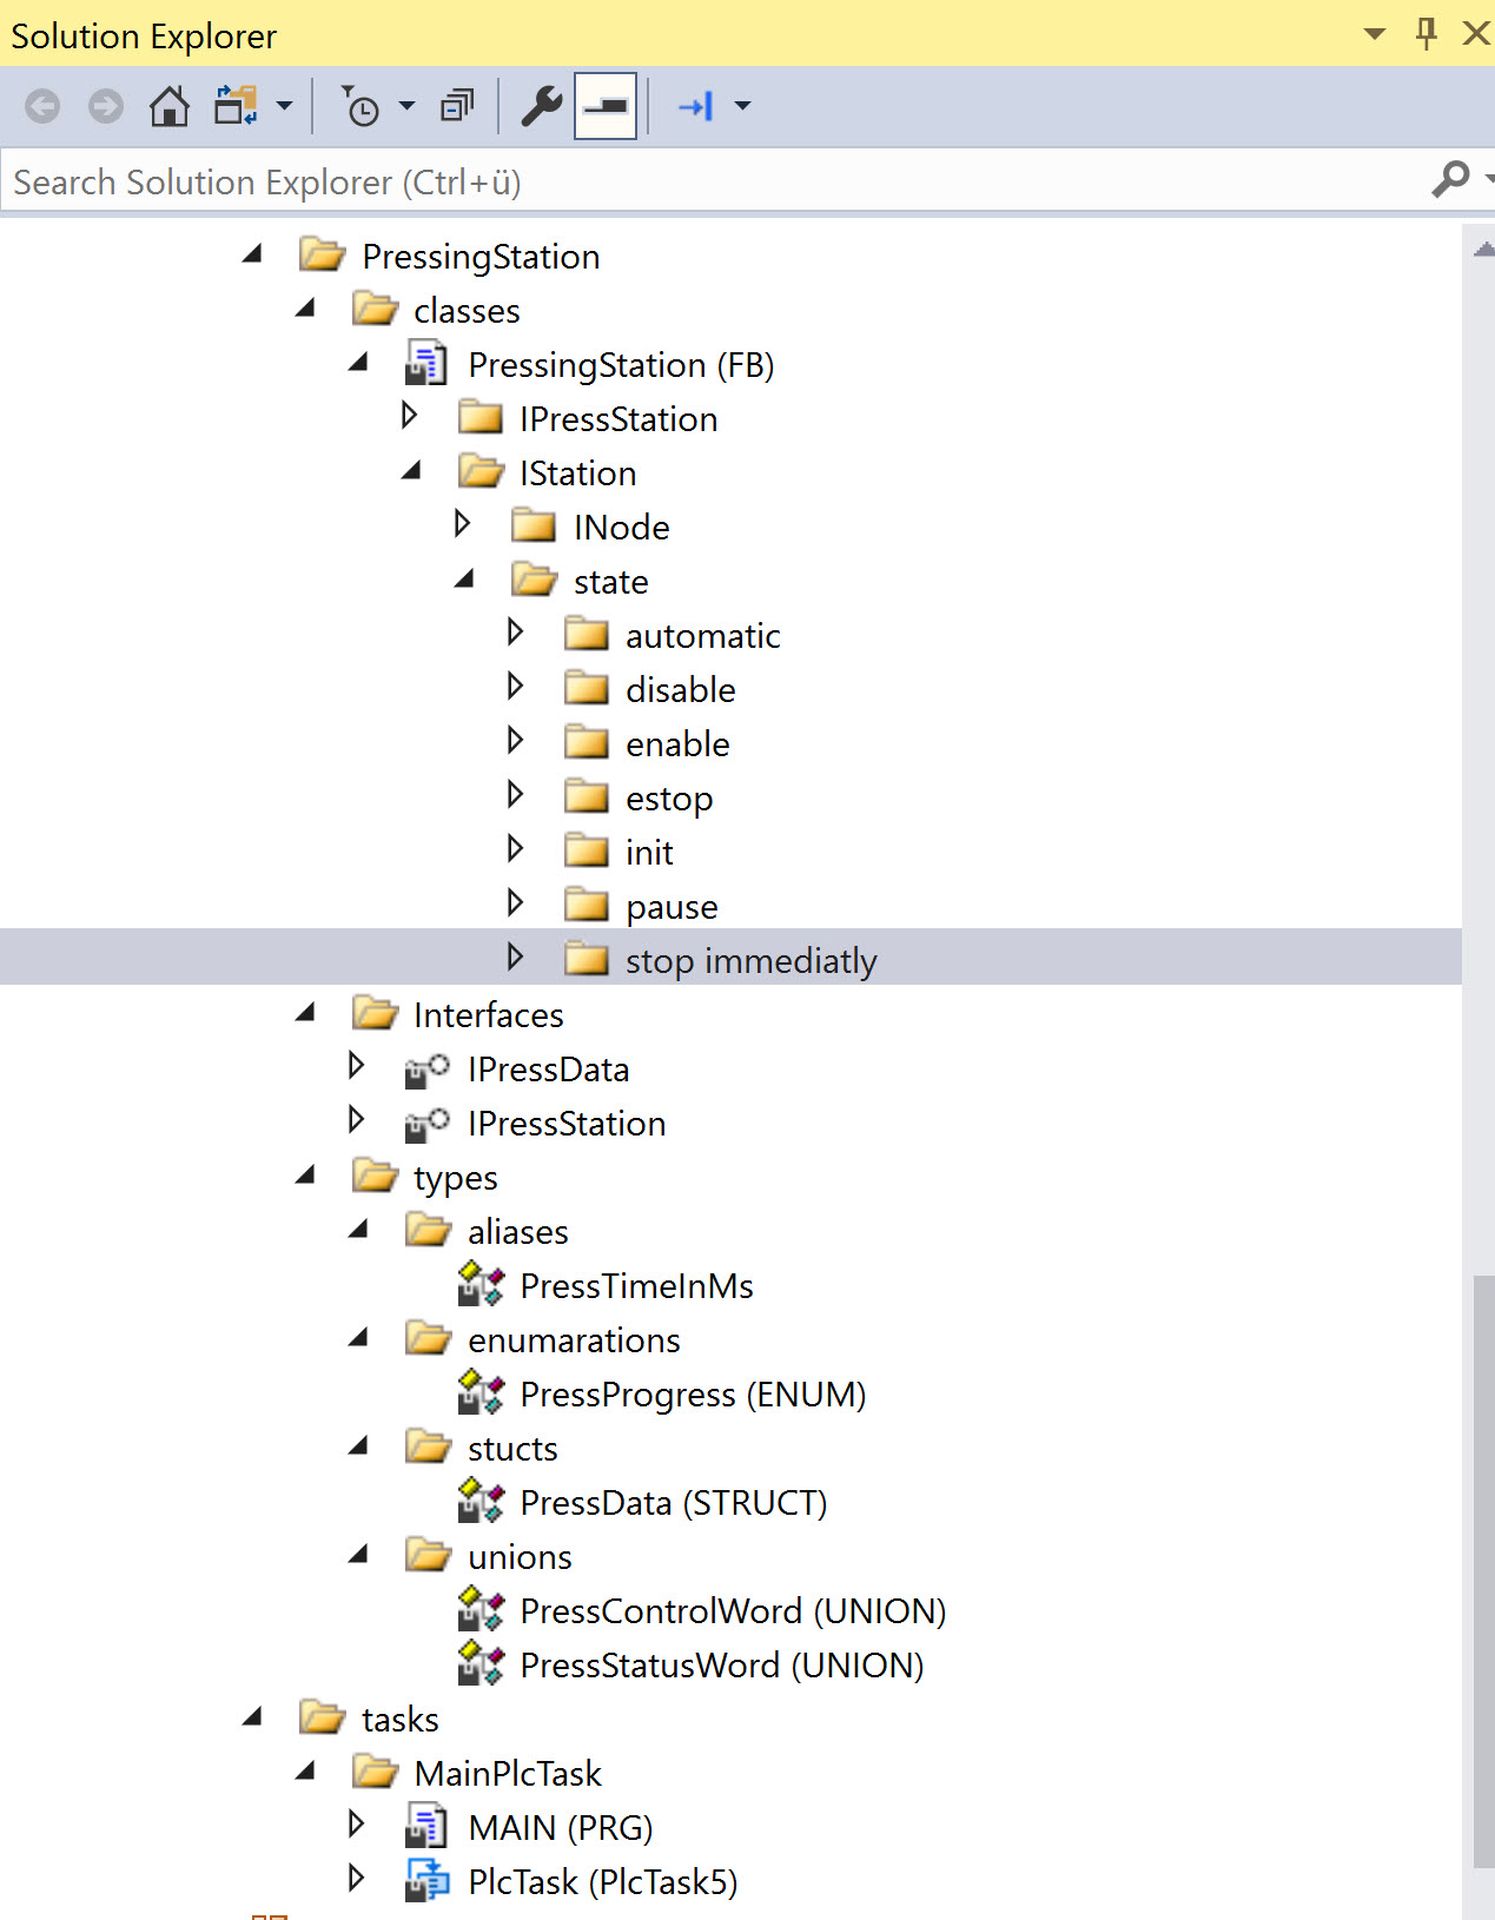Viewport: 1495px width, 1920px height.
Task: Select the pause folder icon
Action: tap(586, 905)
